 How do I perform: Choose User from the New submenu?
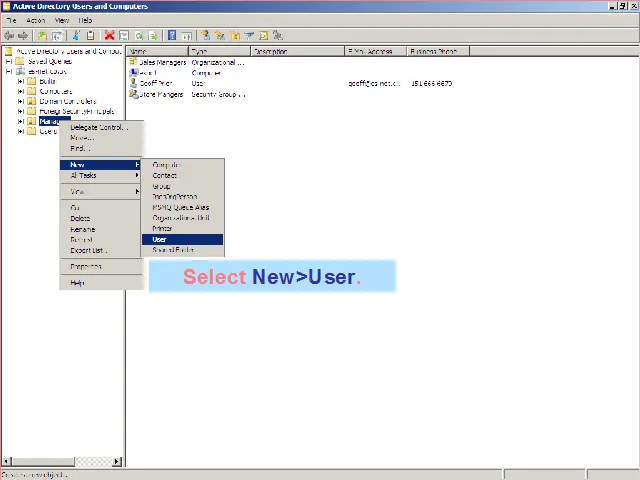tap(182, 239)
